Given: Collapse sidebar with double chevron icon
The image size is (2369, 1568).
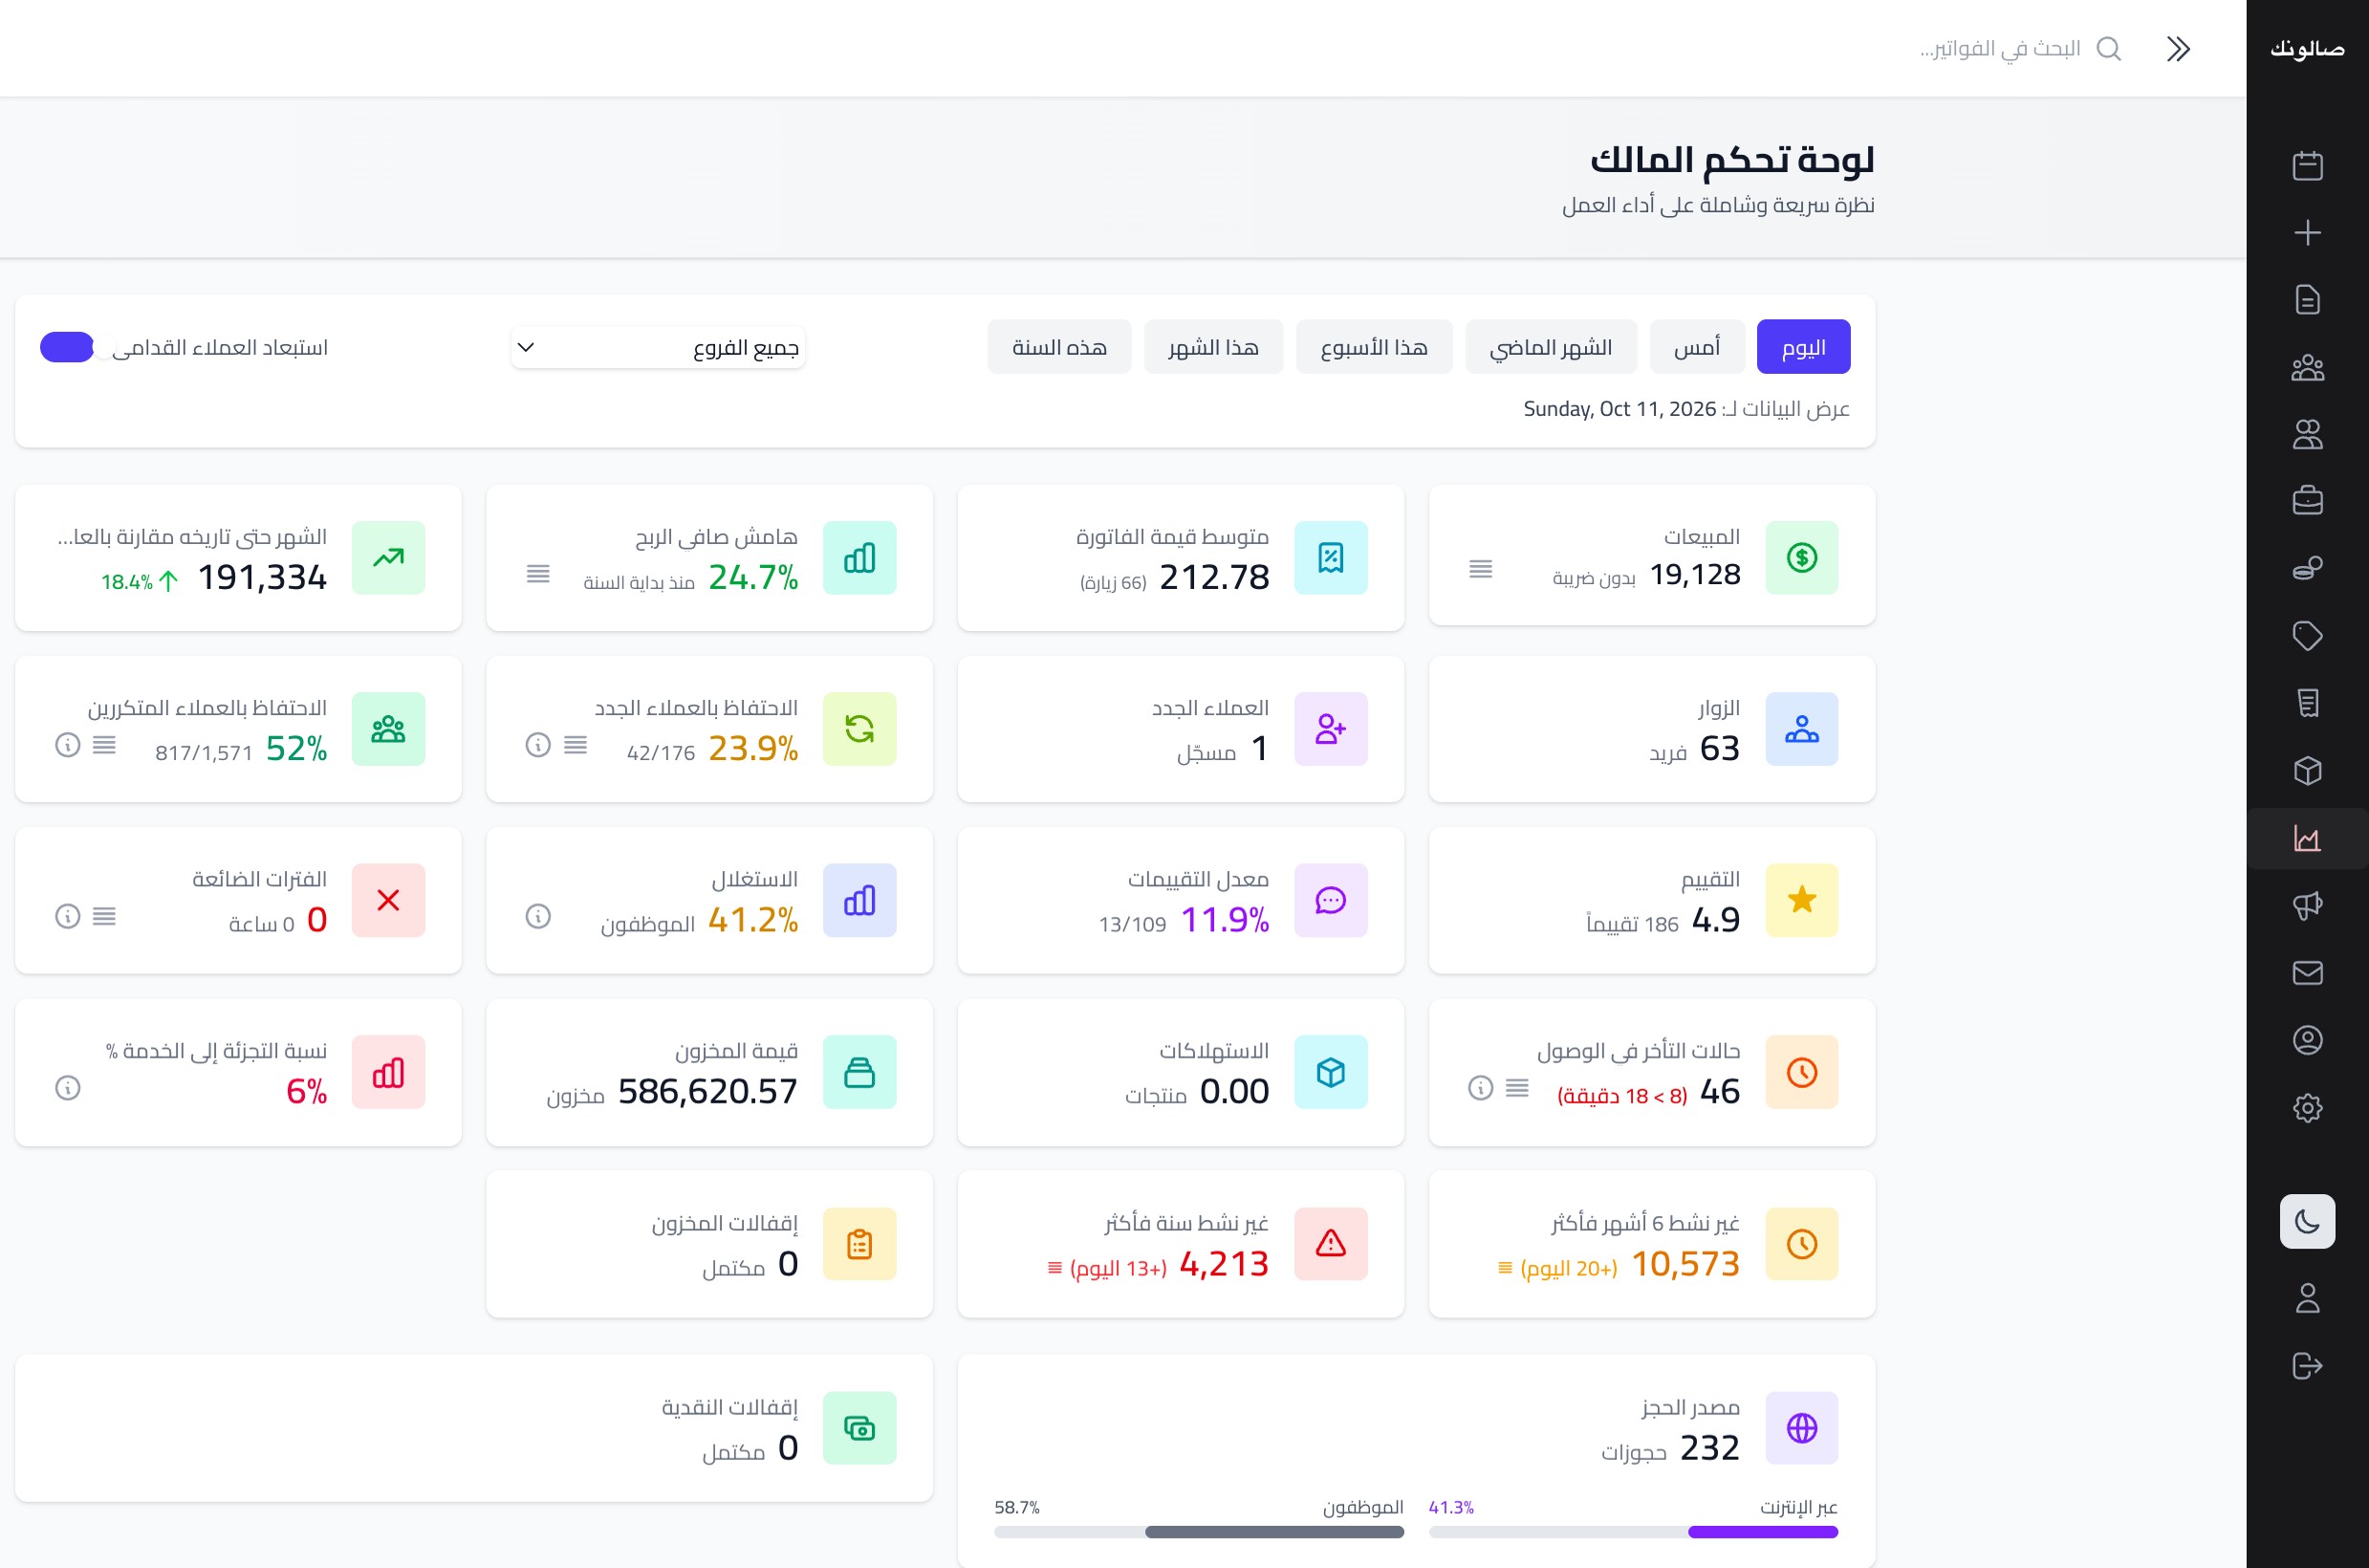Looking at the screenshot, I should [2178, 49].
